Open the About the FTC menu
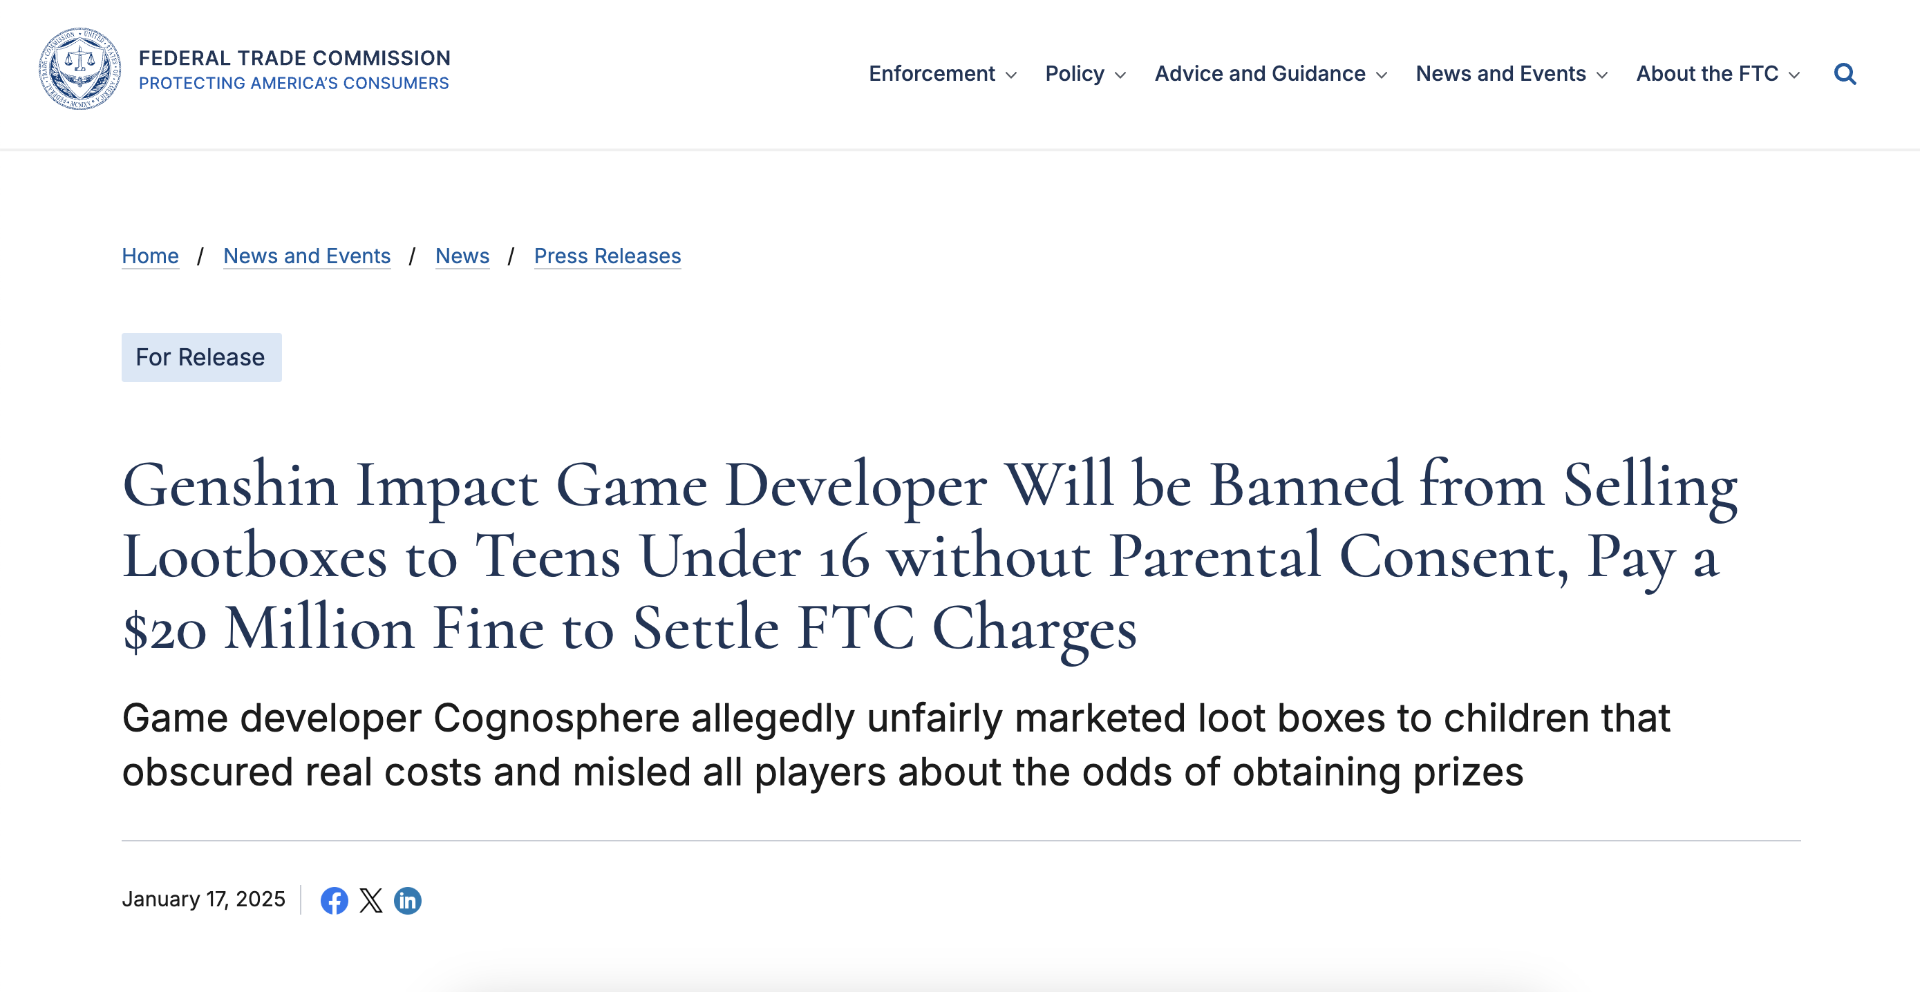This screenshot has width=1920, height=992. (x=1706, y=74)
